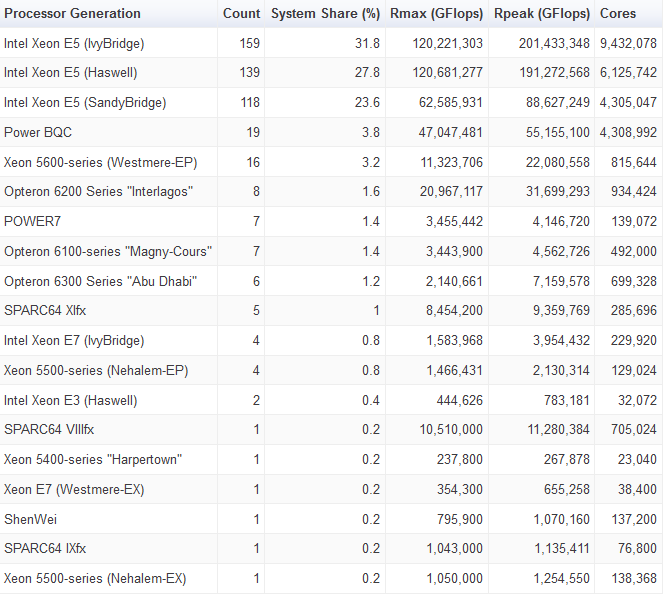This screenshot has width=665, height=595.
Task: Select cores value 815,644
Action: click(634, 162)
